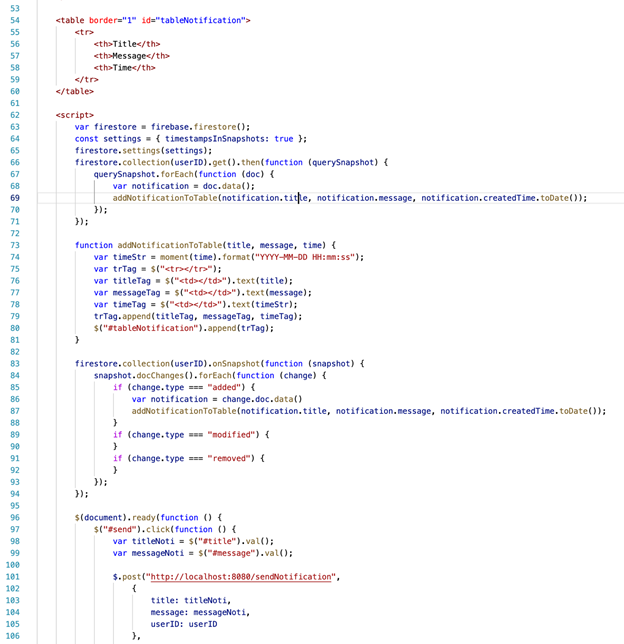Click the opening <script> tag
The width and height of the screenshot is (624, 644).
[x=75, y=115]
